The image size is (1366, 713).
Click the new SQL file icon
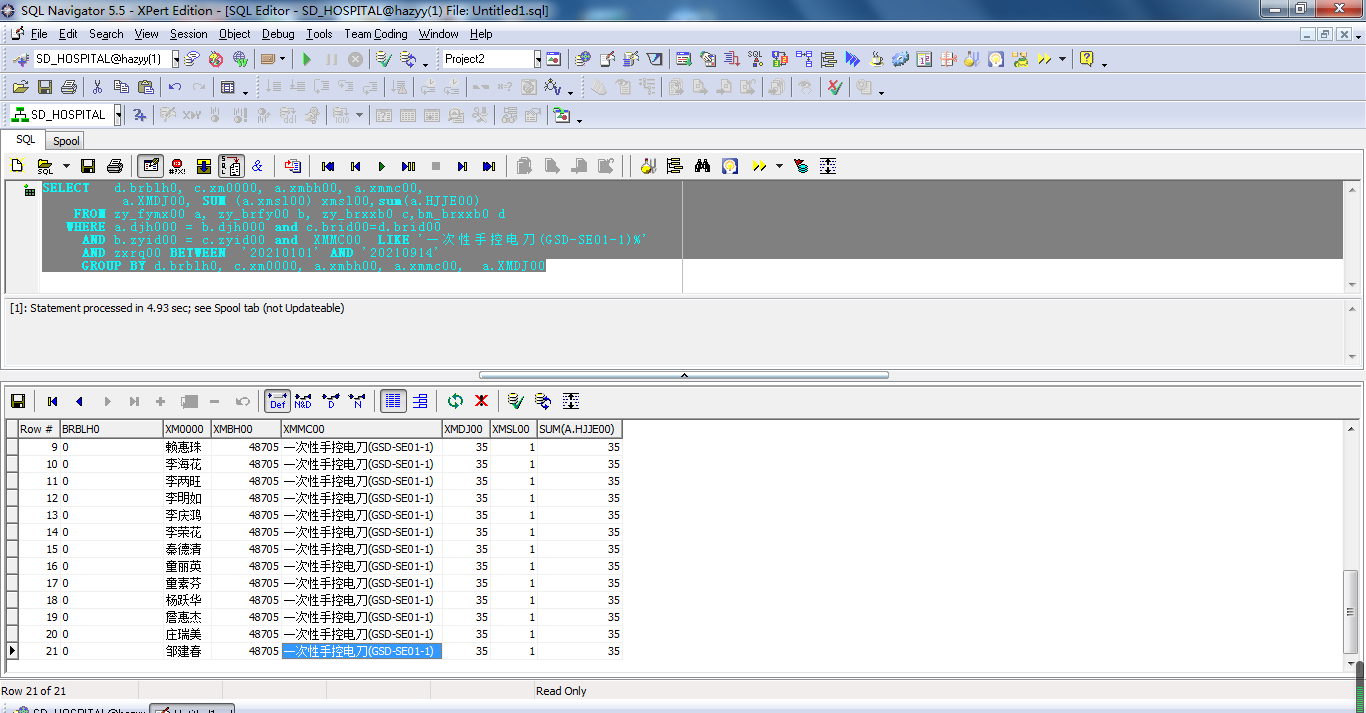(17, 166)
